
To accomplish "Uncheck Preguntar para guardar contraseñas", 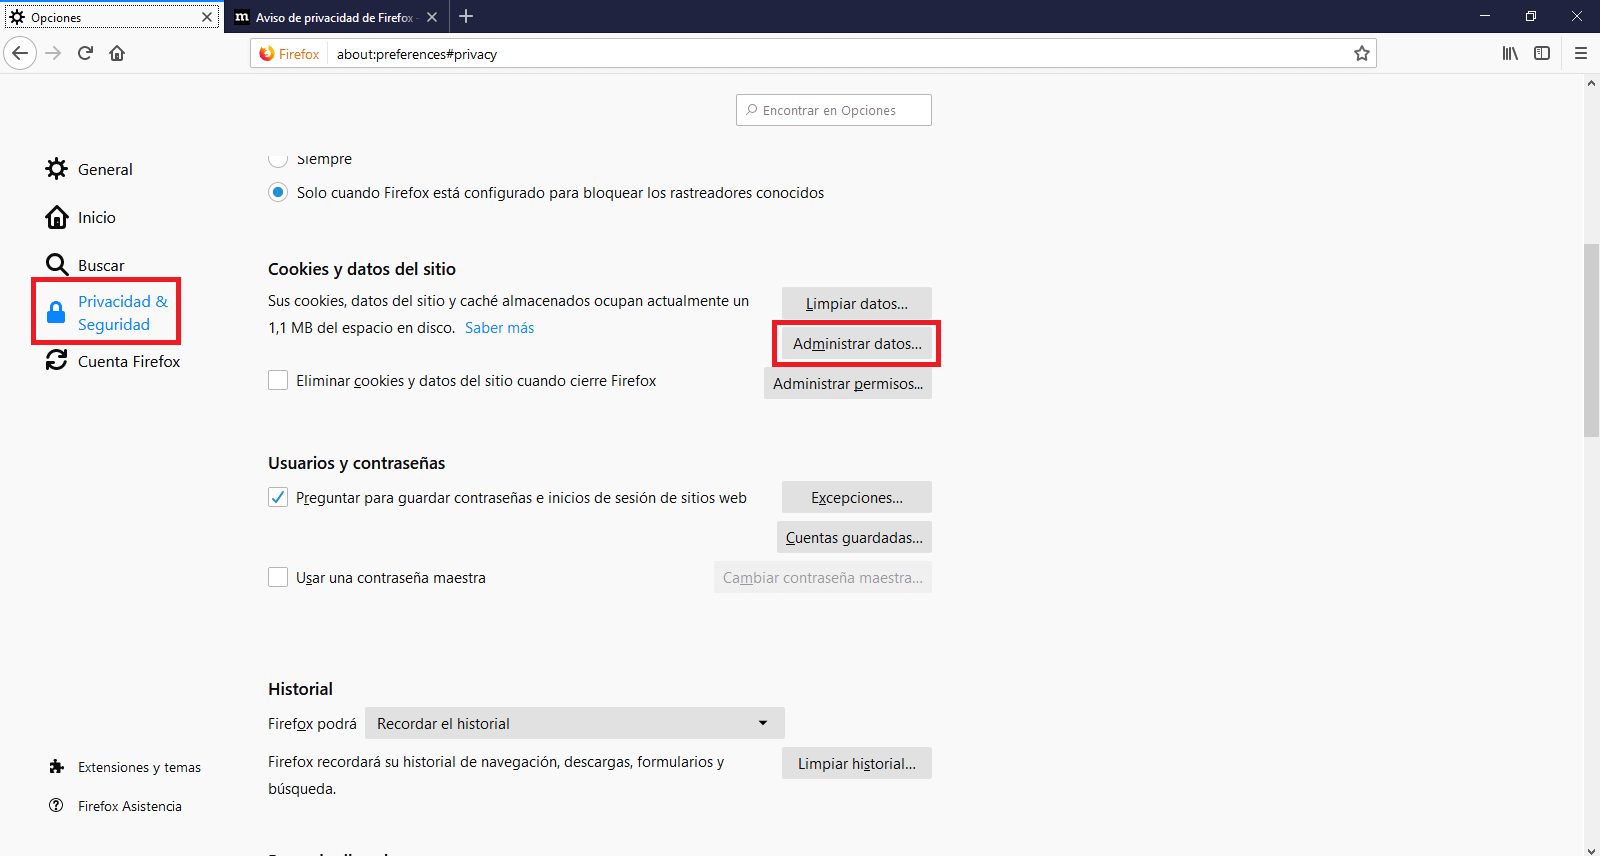I will tap(278, 497).
